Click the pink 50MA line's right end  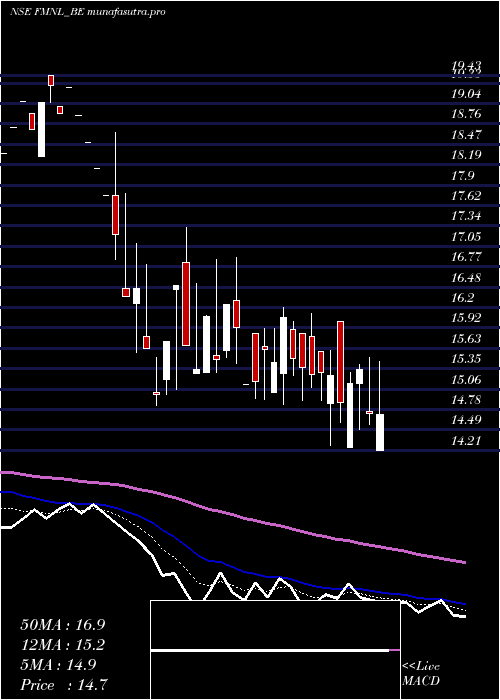point(463,562)
